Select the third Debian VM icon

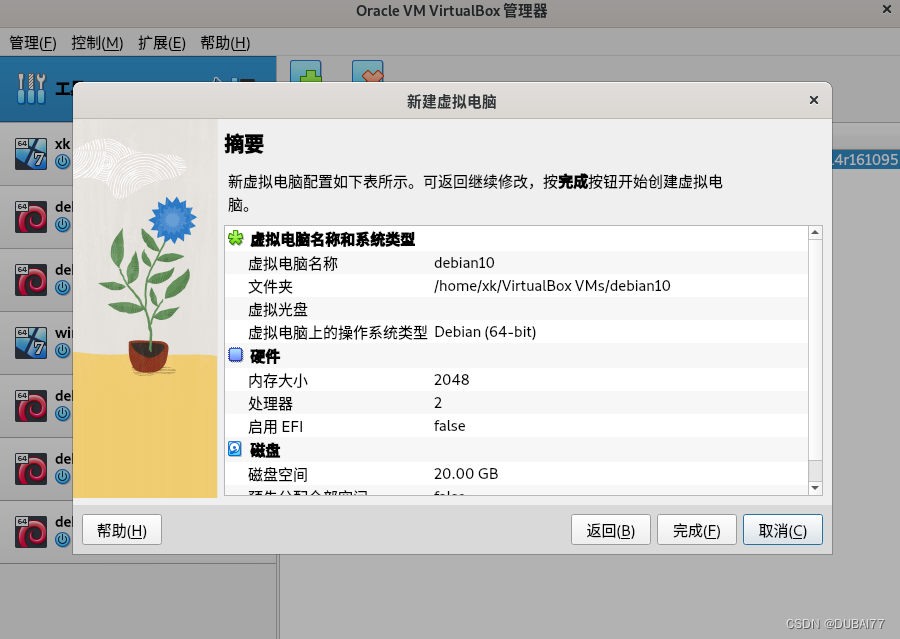31,406
